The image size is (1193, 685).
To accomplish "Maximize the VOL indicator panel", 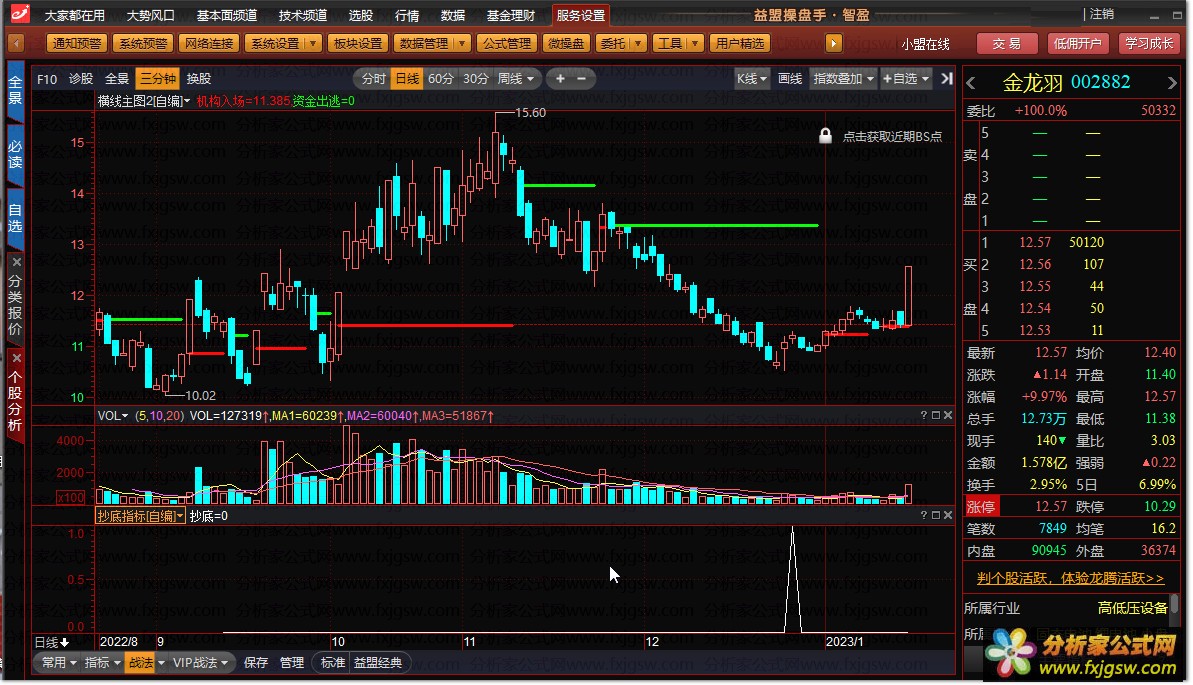I will coord(936,416).
